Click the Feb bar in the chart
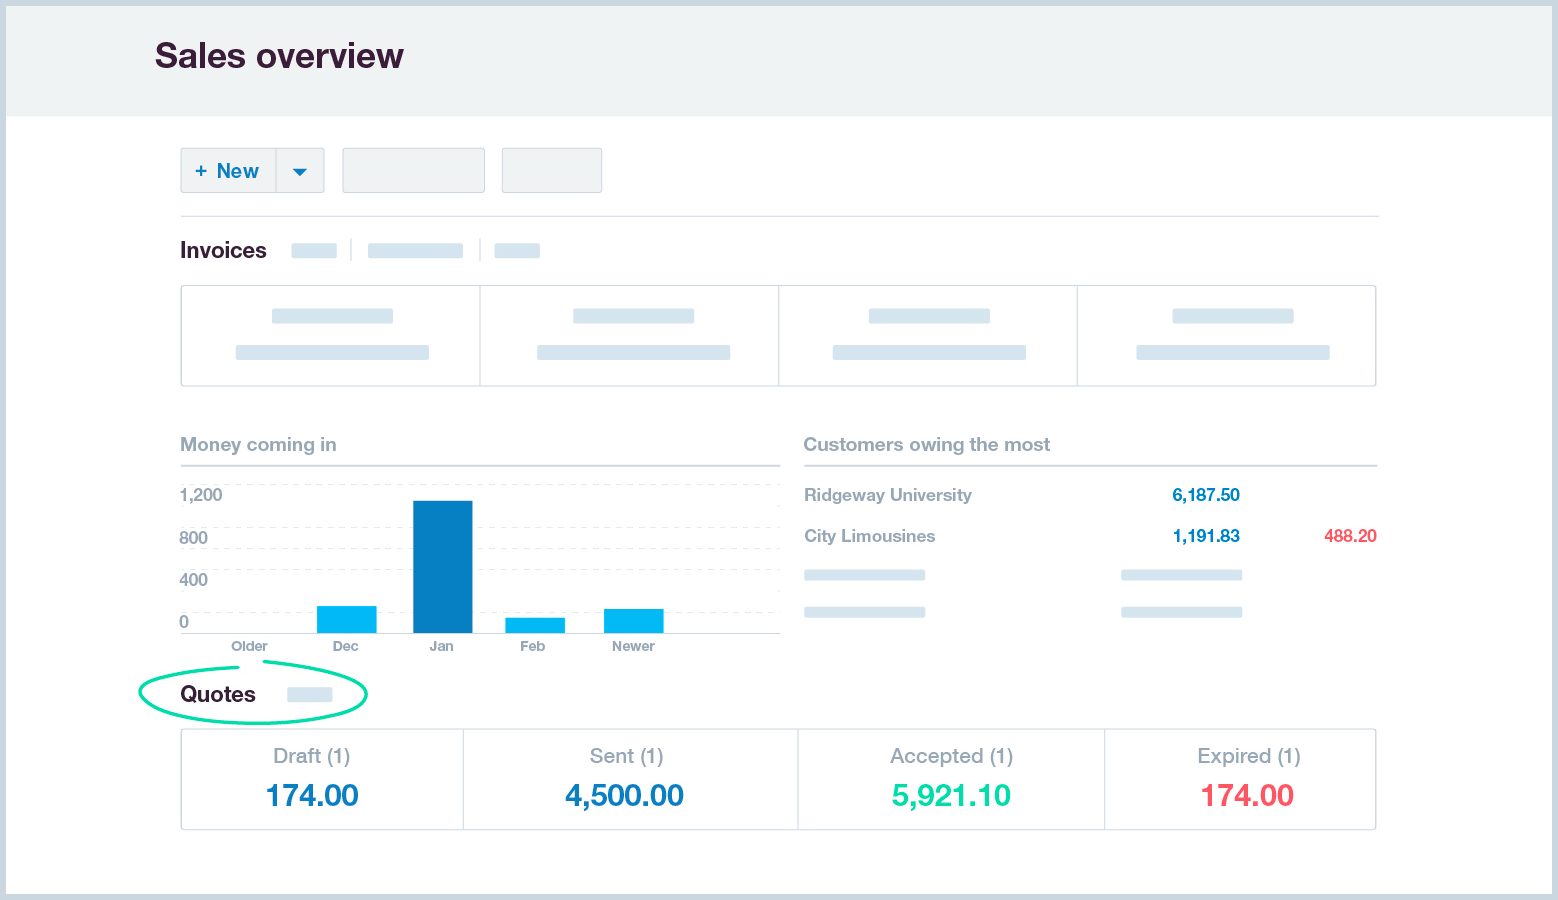This screenshot has width=1558, height=900. tap(533, 624)
